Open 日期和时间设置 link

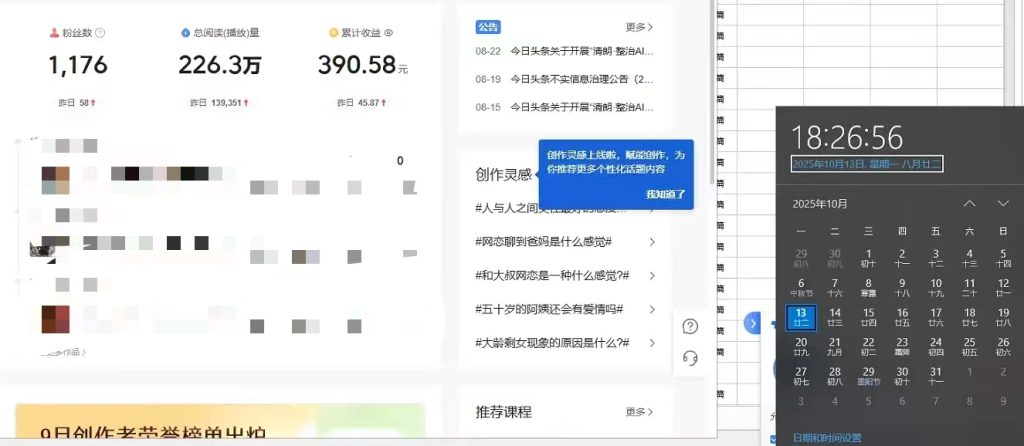tap(826, 437)
